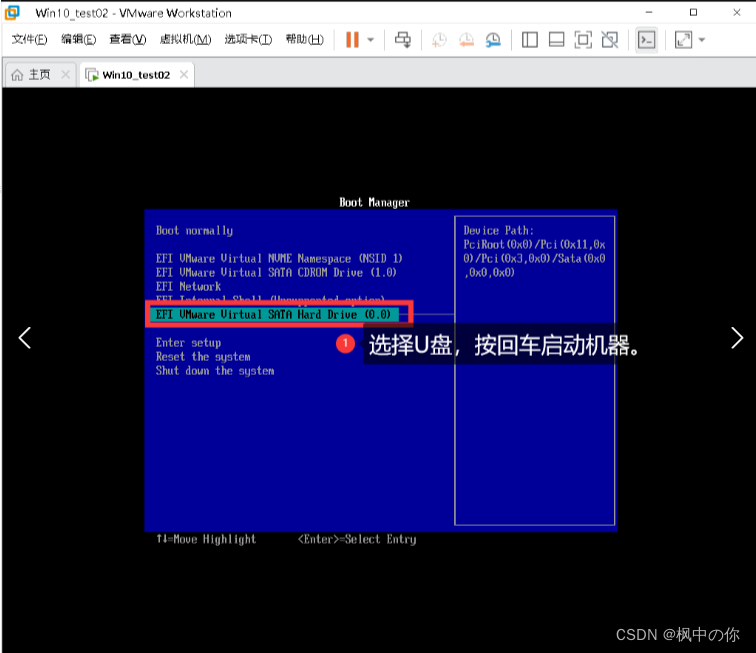Go to the next image arrow
This screenshot has height=653, width=756.
point(737,338)
